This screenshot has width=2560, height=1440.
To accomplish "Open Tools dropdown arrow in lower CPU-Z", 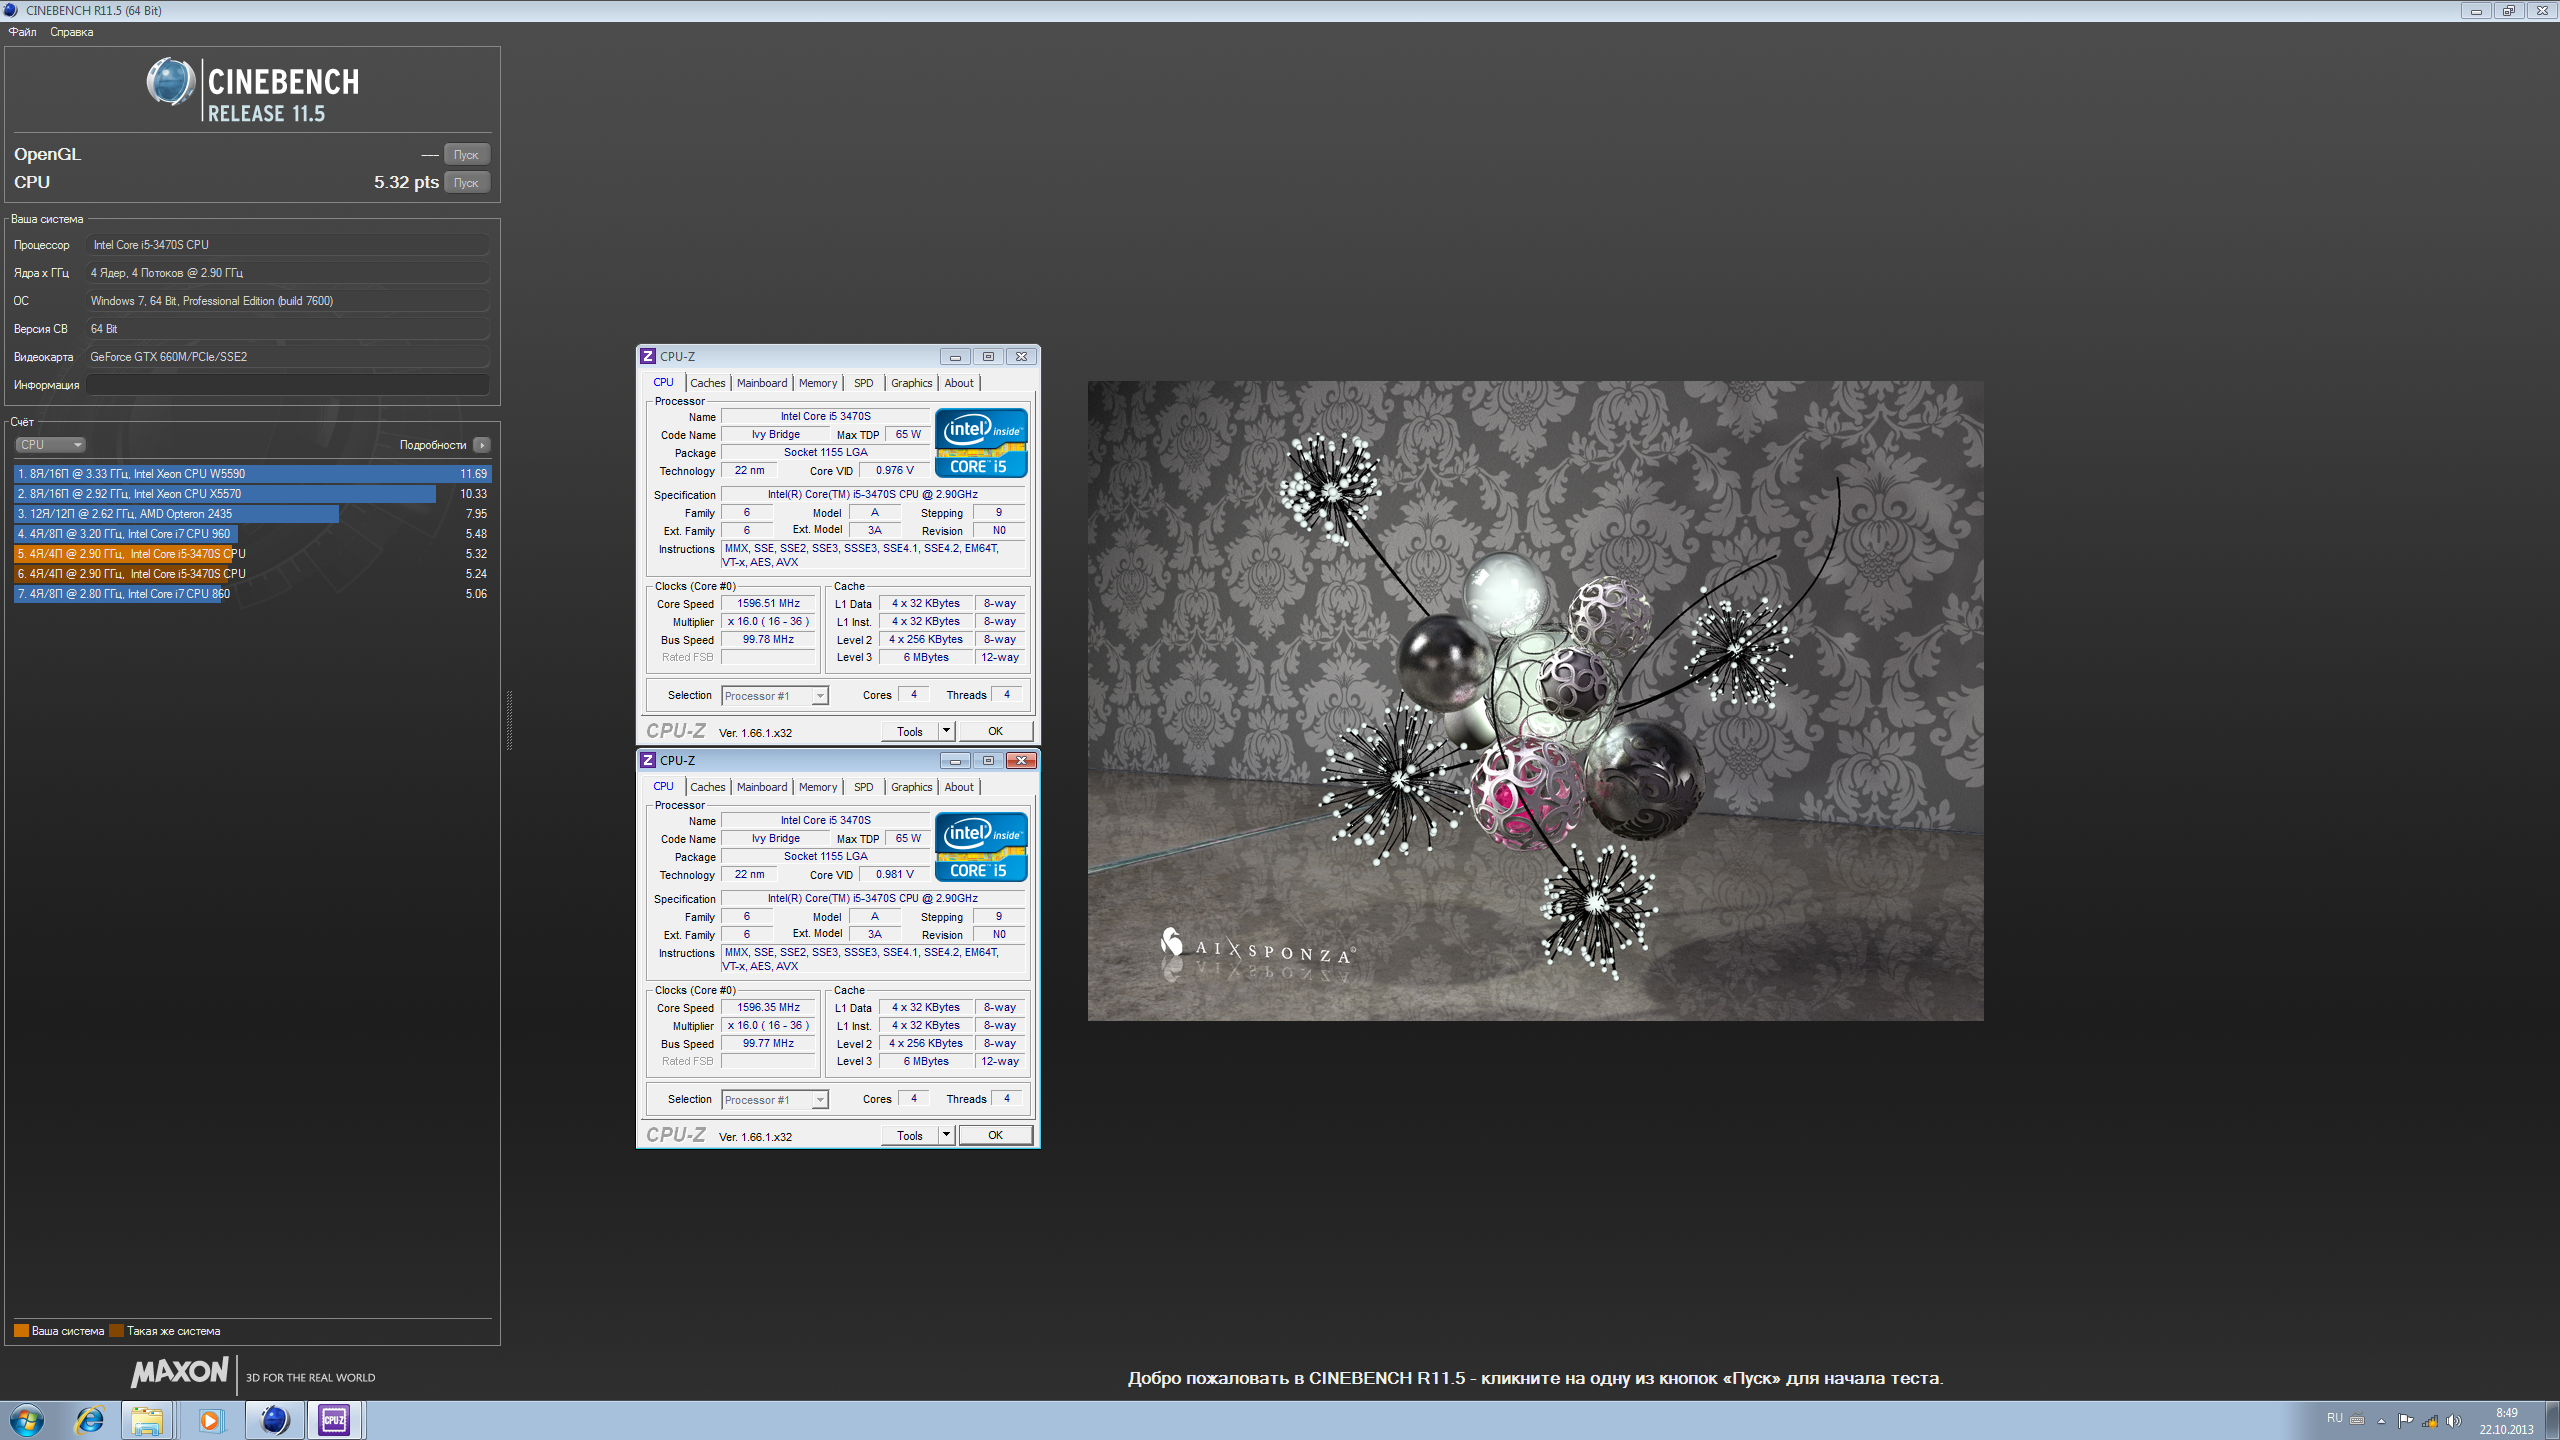I will point(946,1135).
